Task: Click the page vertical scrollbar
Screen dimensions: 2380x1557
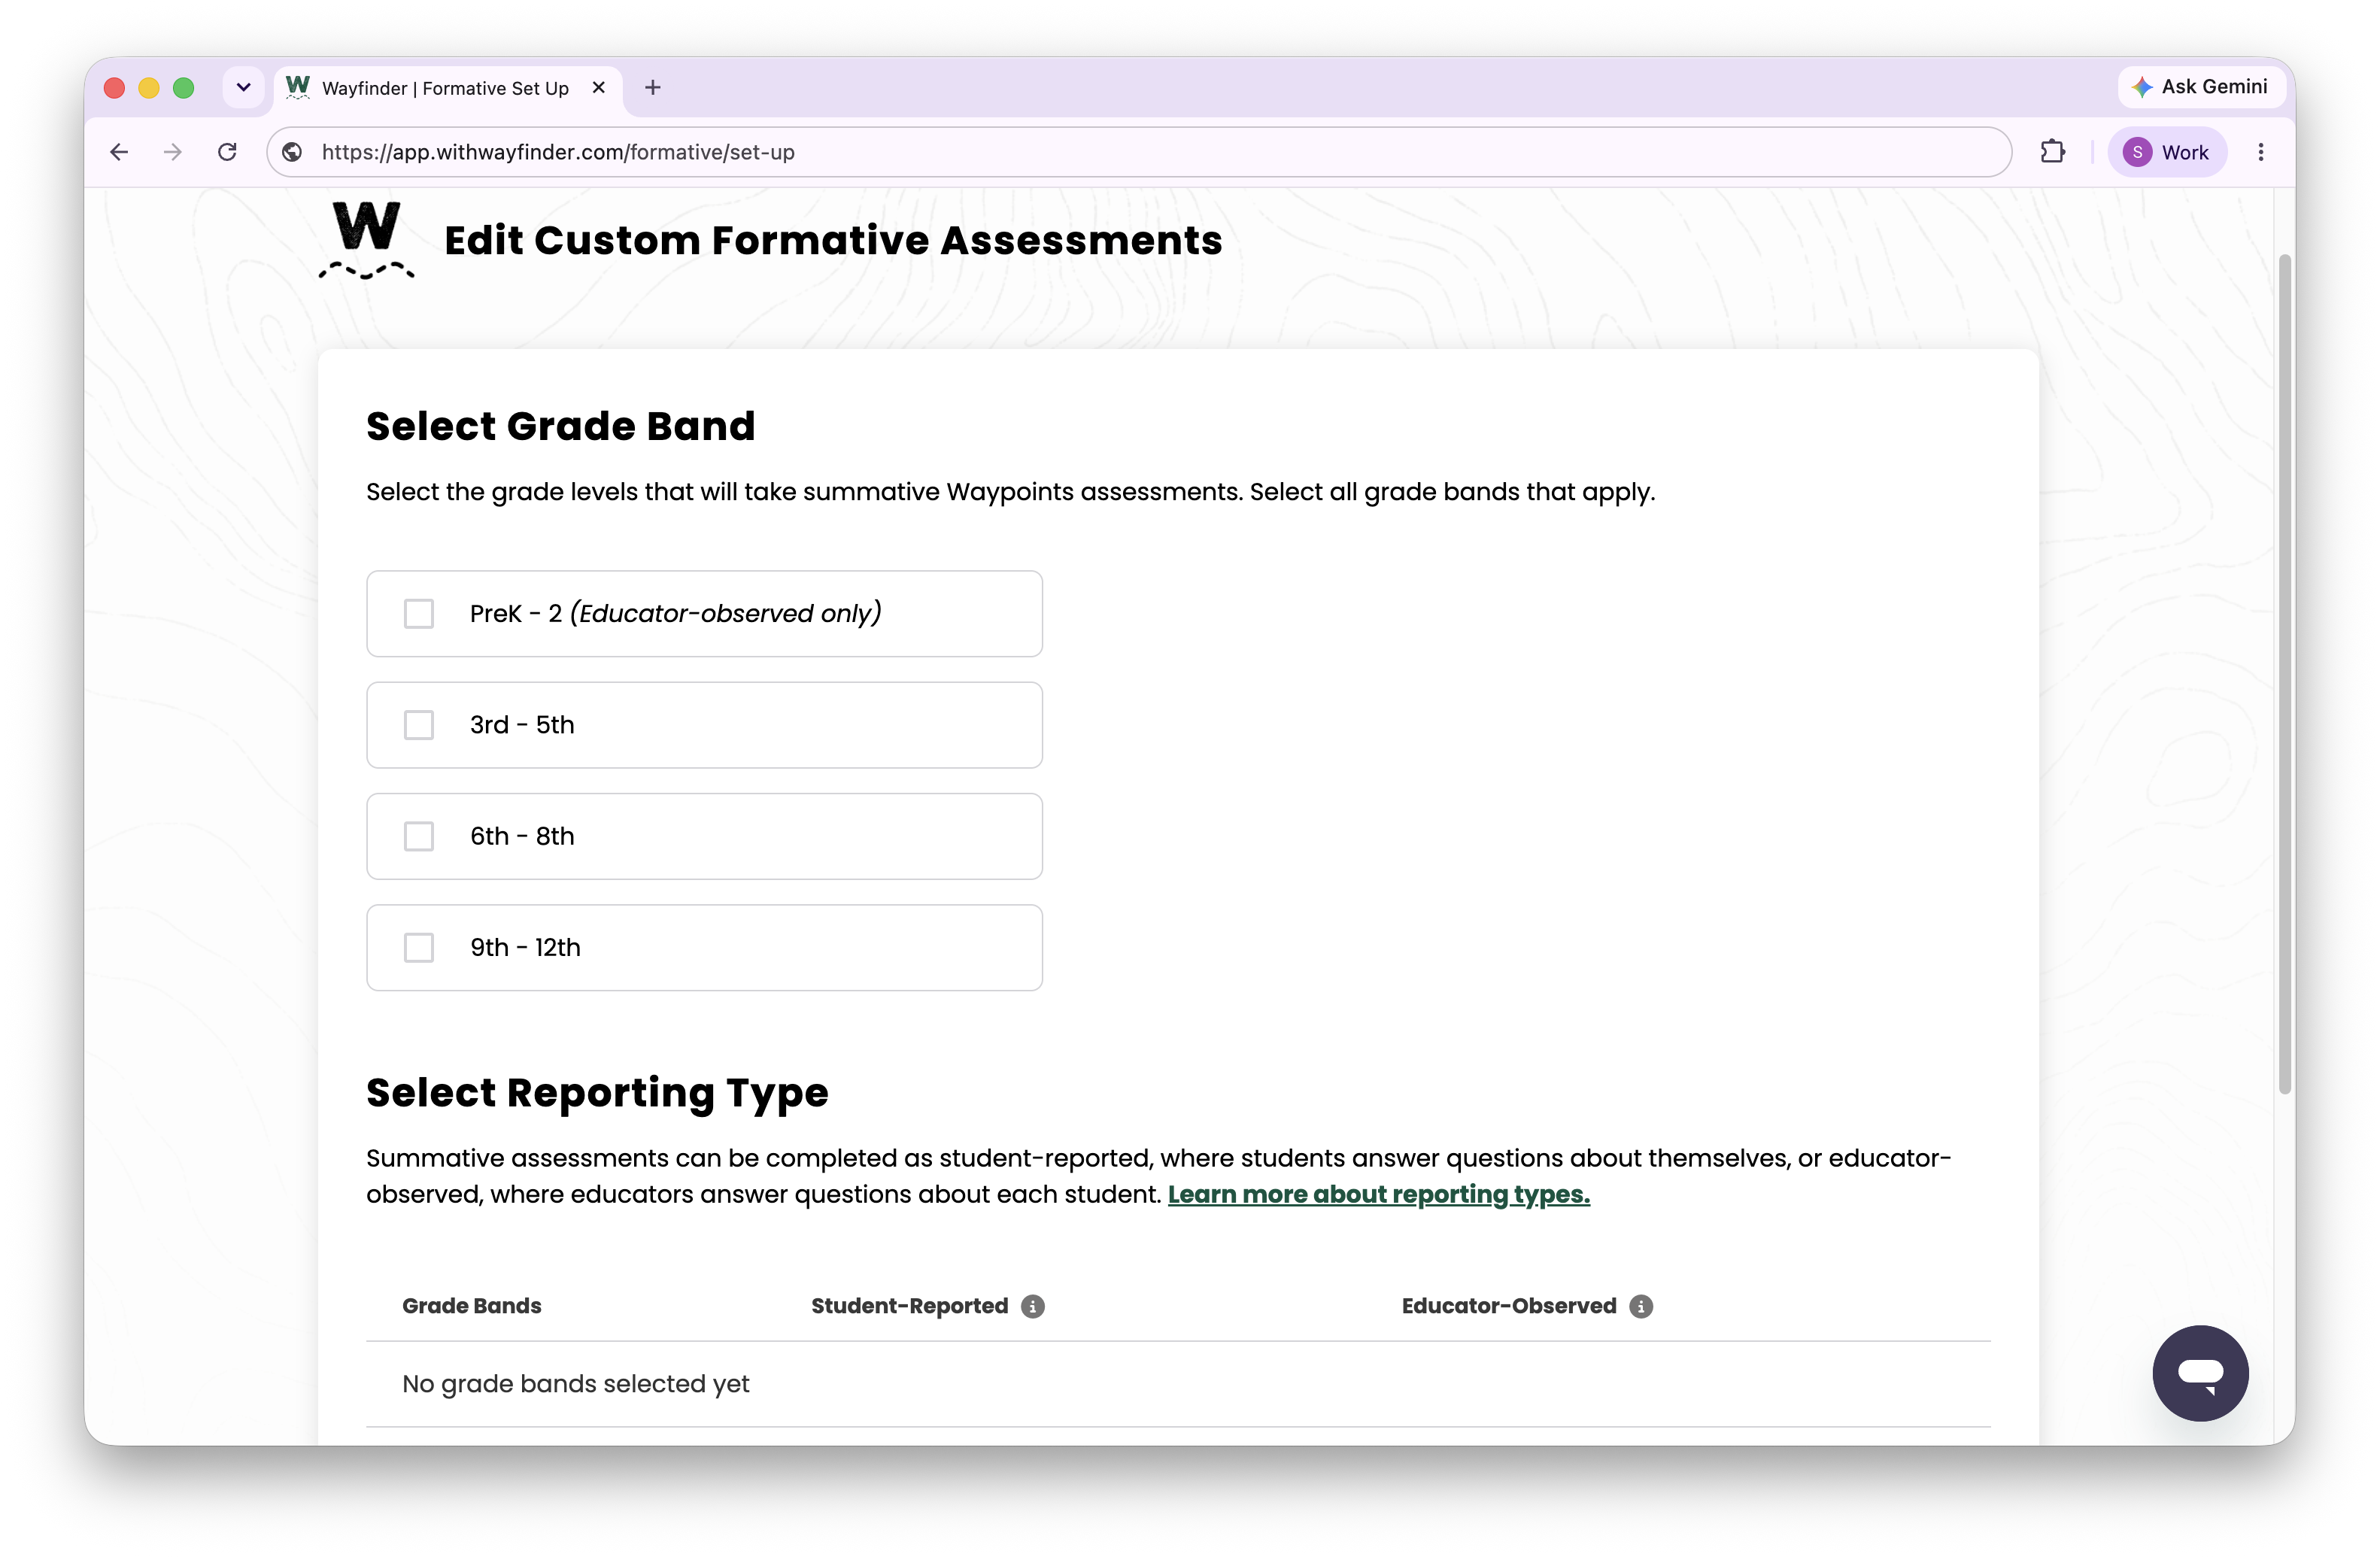Action: [2284, 674]
